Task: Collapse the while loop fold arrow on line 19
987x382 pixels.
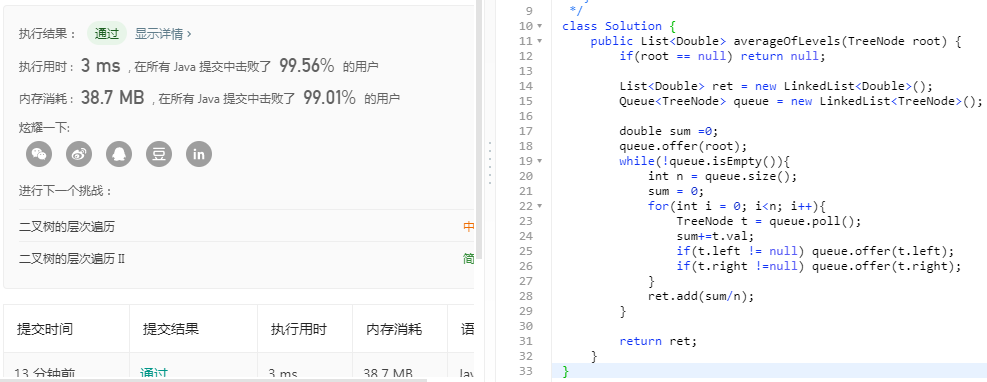Action: (x=539, y=161)
